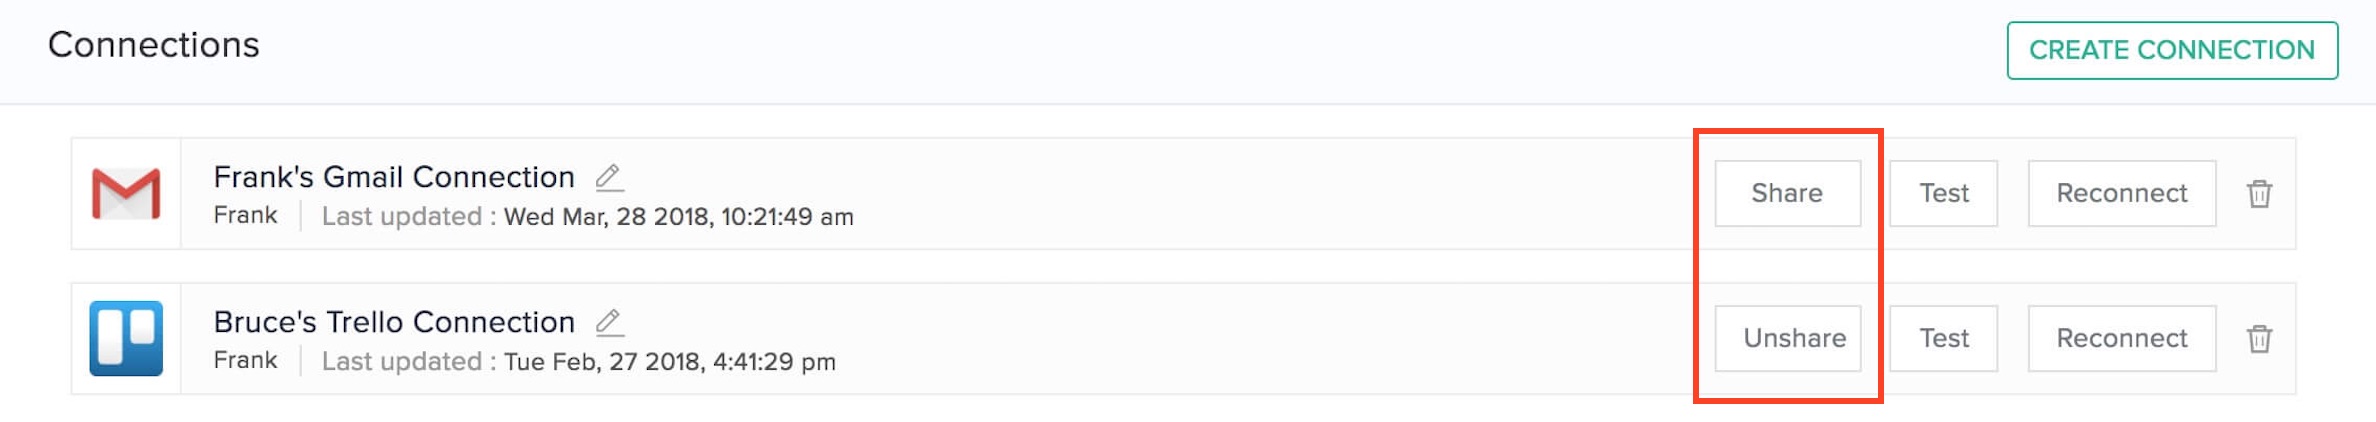Share Frank's Gmail Connection
Image resolution: width=2376 pixels, height=422 pixels.
1787,193
